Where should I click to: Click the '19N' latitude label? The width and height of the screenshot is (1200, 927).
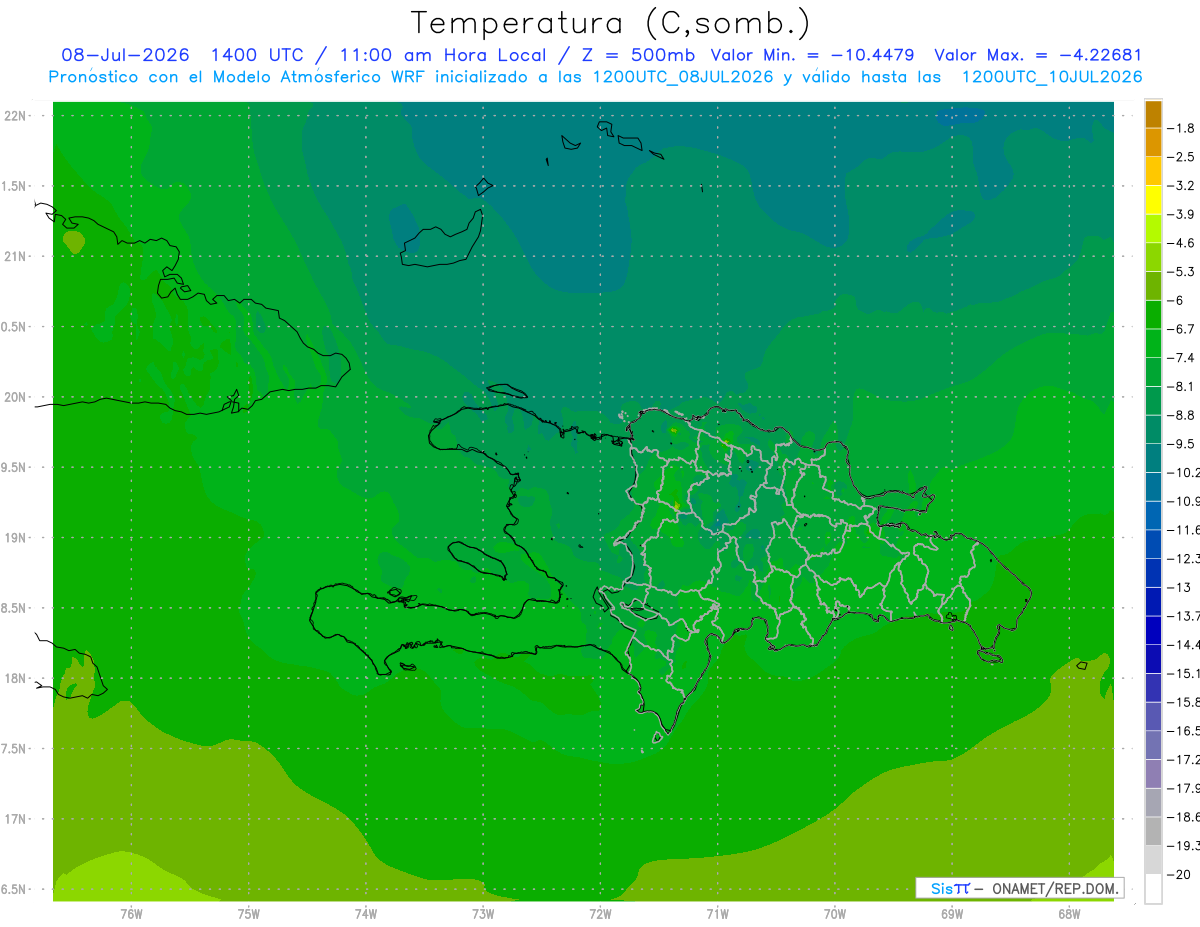15,538
